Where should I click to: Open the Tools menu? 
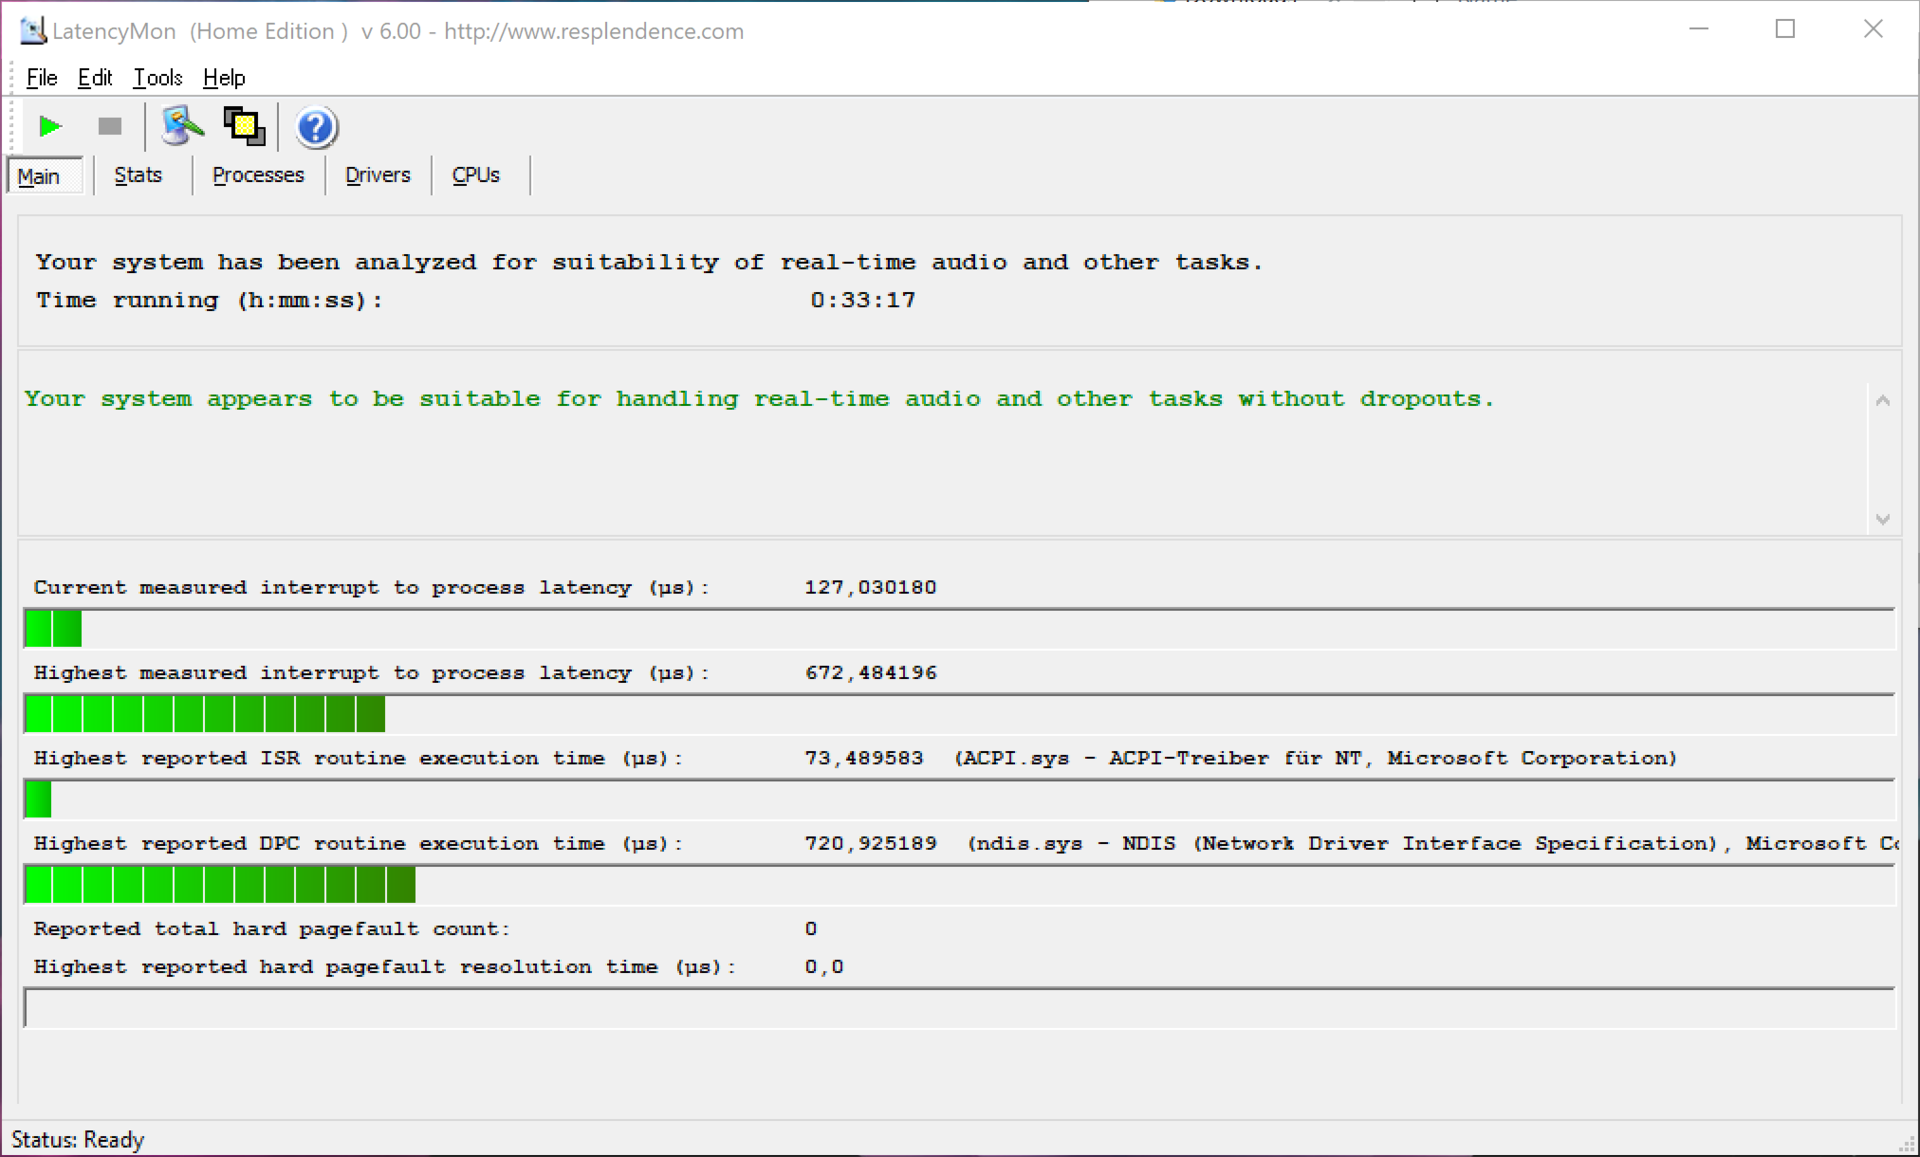(157, 78)
